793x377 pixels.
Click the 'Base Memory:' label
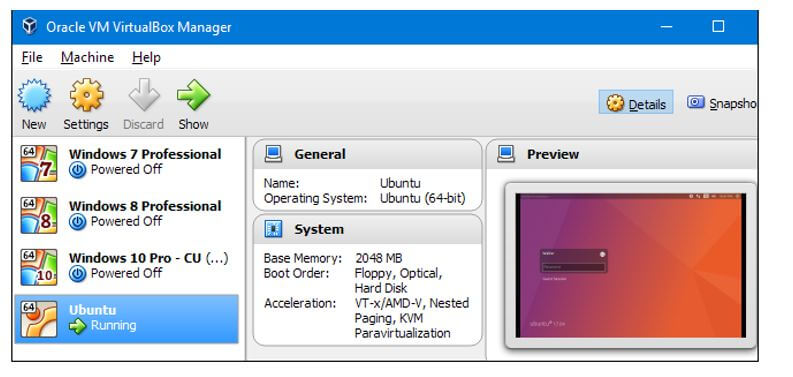[x=302, y=258]
